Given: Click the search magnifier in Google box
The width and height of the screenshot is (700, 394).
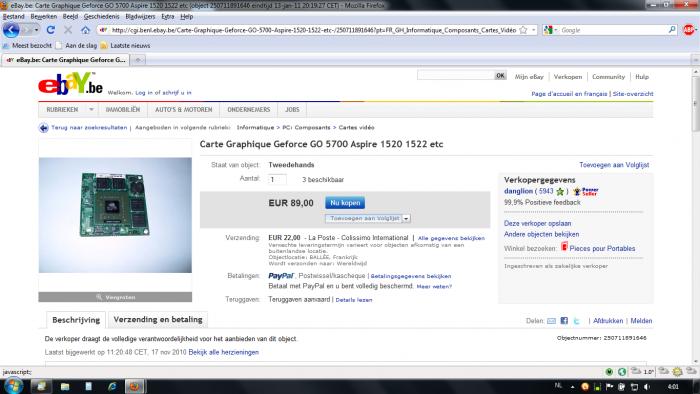Looking at the screenshot, I should click(672, 30).
